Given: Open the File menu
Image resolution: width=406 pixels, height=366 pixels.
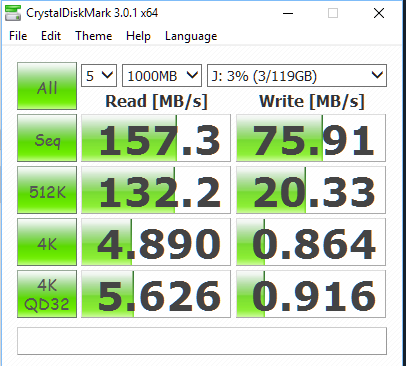Looking at the screenshot, I should coord(18,36).
